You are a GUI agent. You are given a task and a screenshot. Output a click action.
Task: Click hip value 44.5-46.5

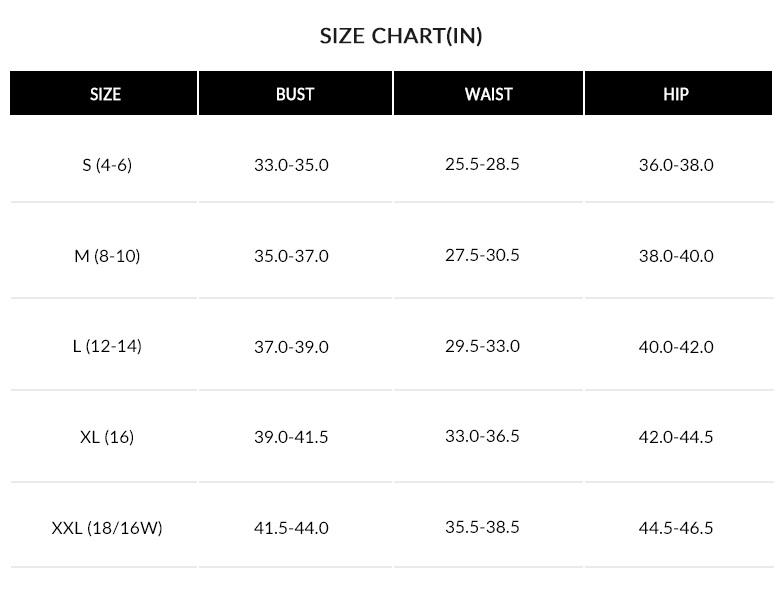[676, 527]
